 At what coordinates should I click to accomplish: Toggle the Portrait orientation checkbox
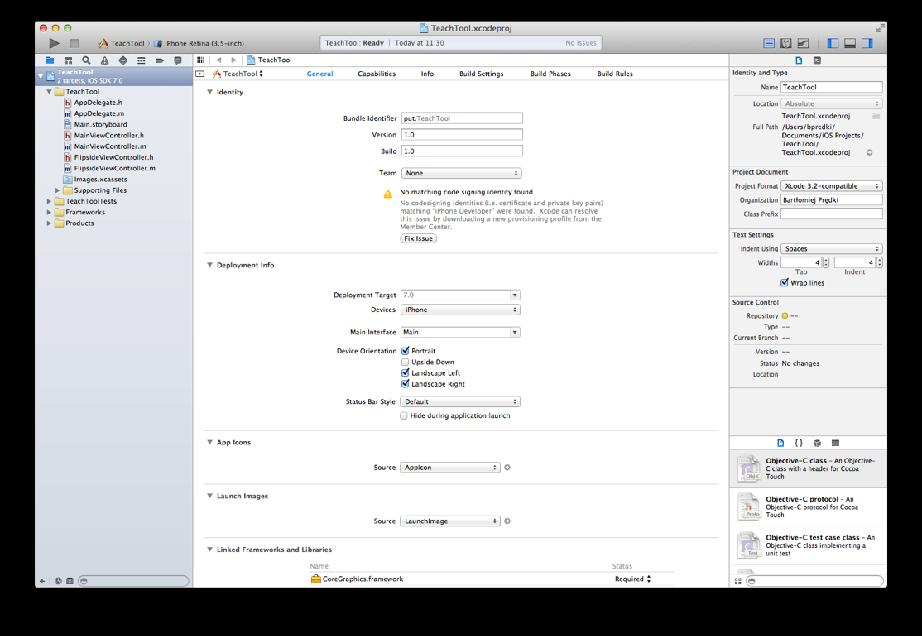(x=405, y=351)
